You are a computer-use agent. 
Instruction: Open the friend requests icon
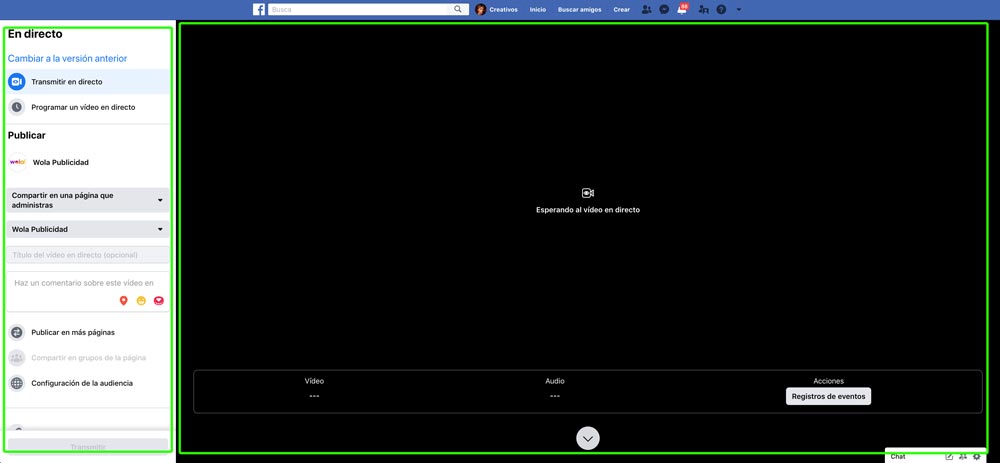647,9
